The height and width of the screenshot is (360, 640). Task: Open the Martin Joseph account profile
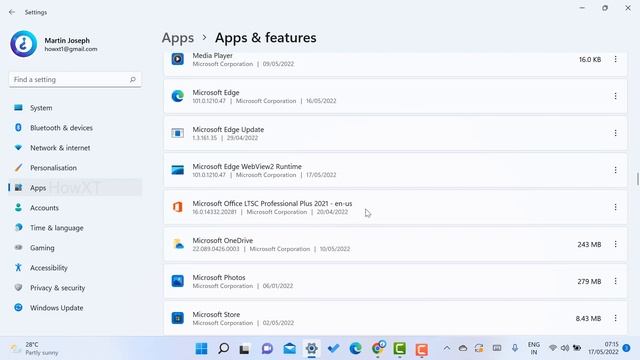54,44
